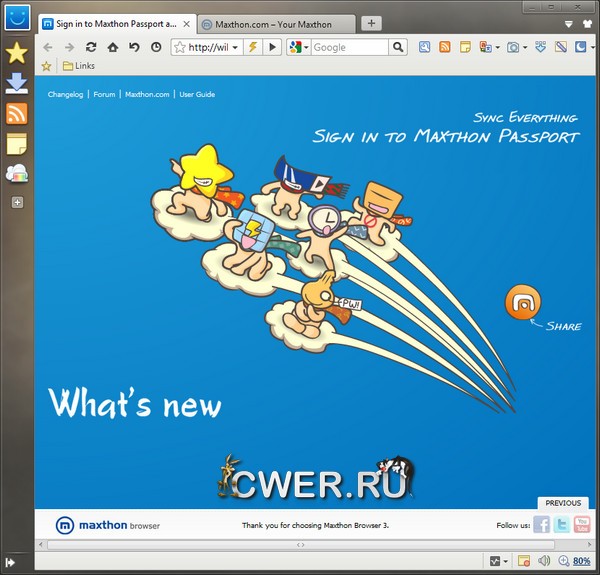Click the Twitter follow icon

tap(562, 525)
